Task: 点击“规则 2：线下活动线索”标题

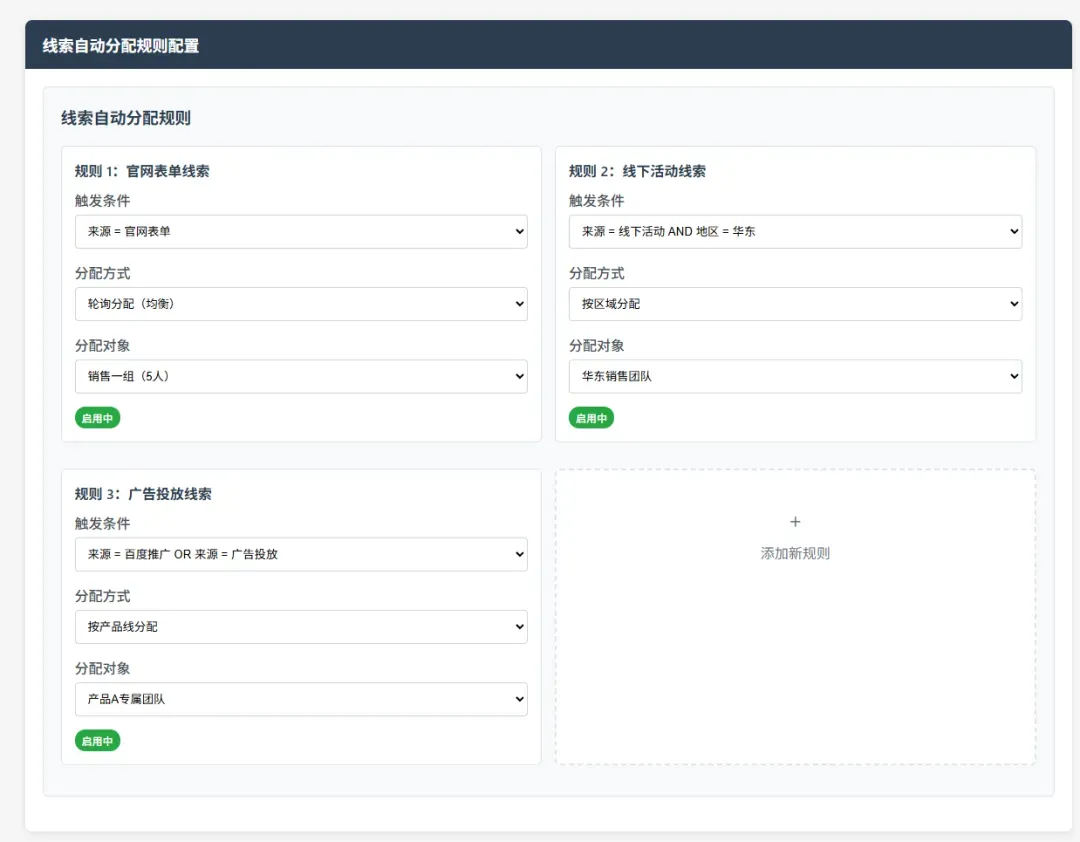Action: pyautogui.click(x=637, y=171)
